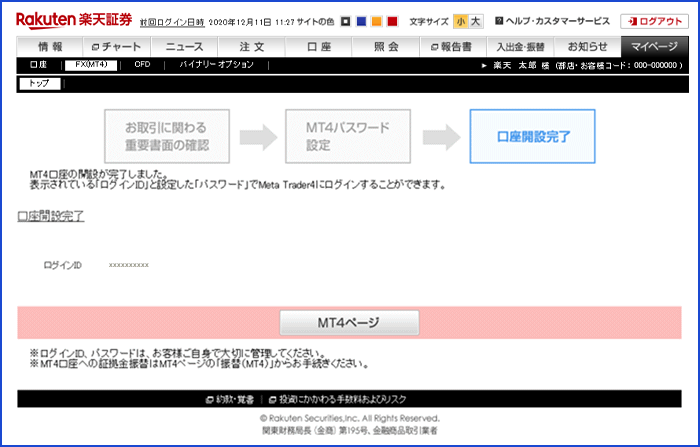Open ヘルプ・カスタマーサービス link
Viewport: 700px width, 447px height.
553,21
